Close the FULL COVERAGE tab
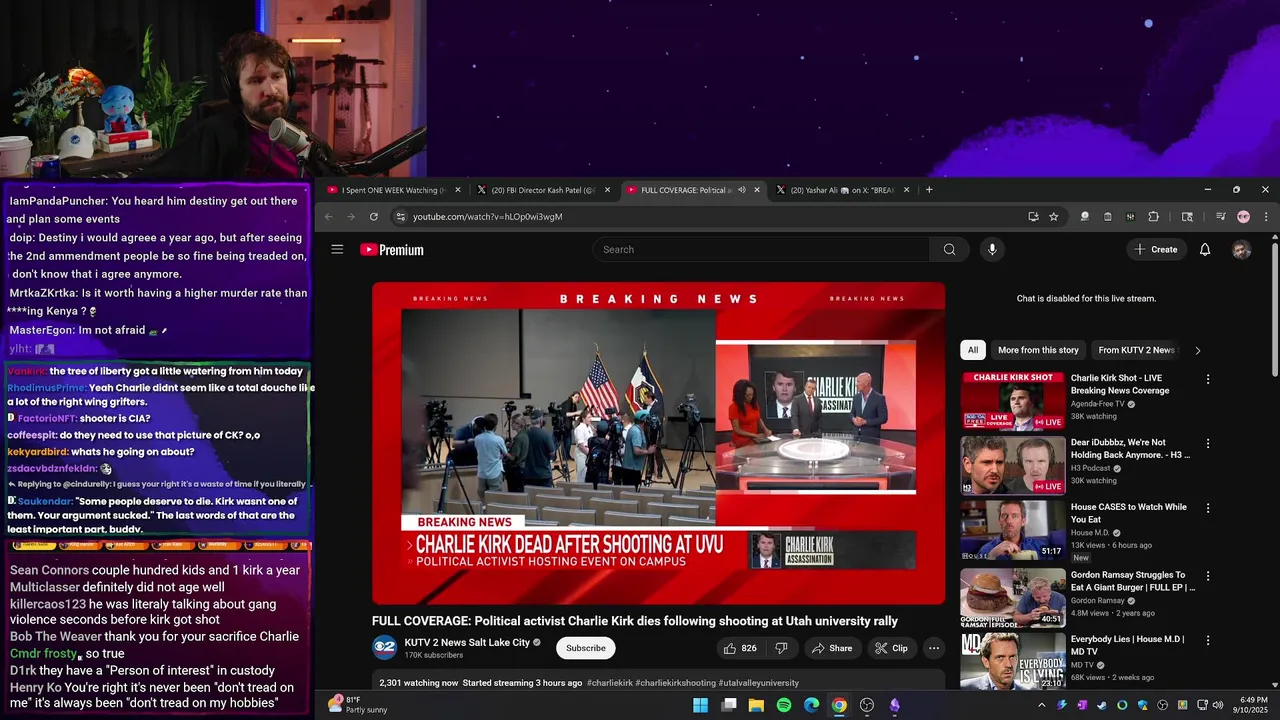Screen dimensions: 1280x720 click(x=757, y=190)
